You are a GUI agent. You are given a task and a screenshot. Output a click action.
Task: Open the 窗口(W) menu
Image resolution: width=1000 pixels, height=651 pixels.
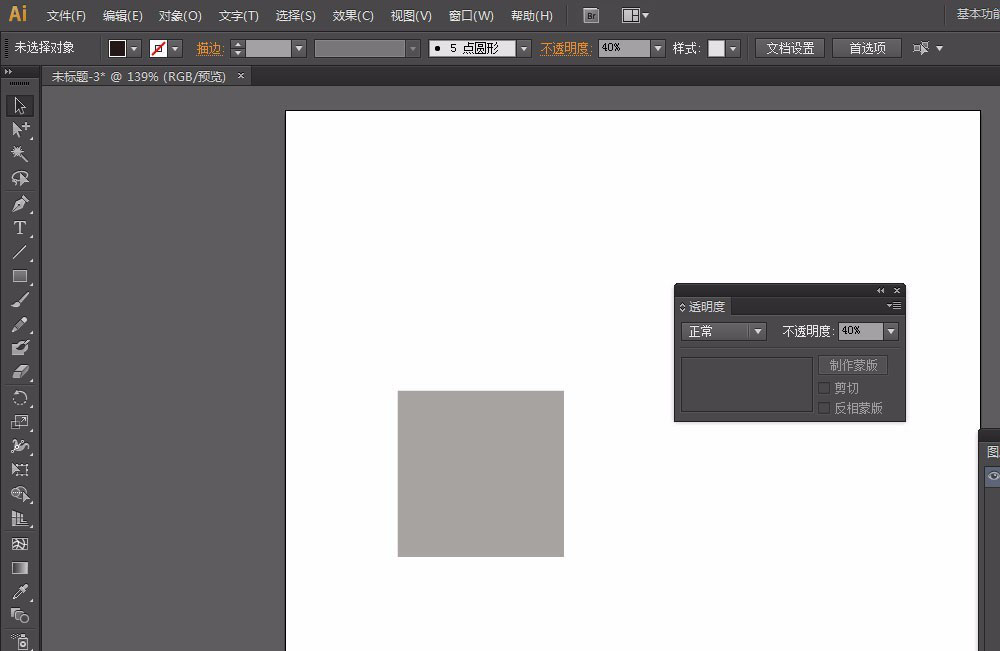click(471, 16)
